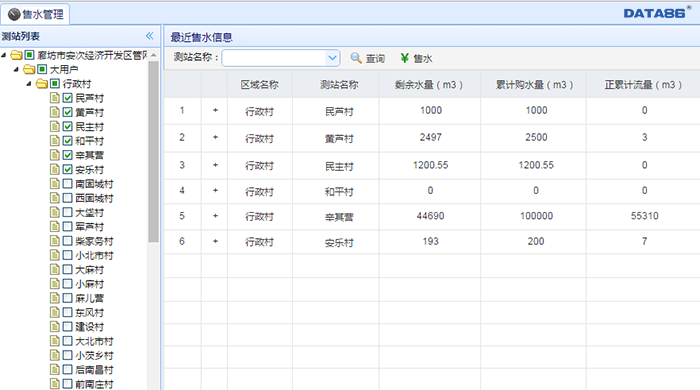This screenshot has height=390, width=700.
Task: Select the 后南昌村 tree label
Action: (94, 370)
